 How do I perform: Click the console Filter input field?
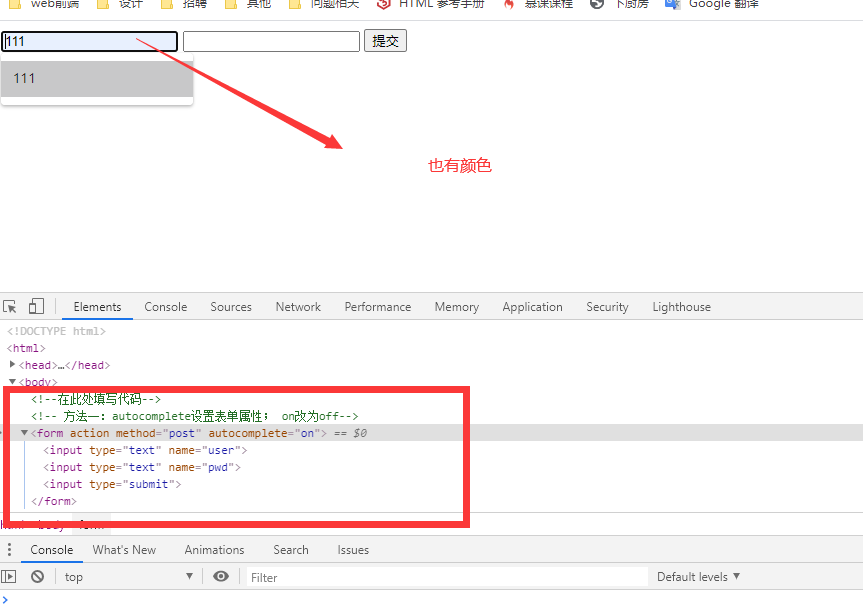tap(447, 577)
